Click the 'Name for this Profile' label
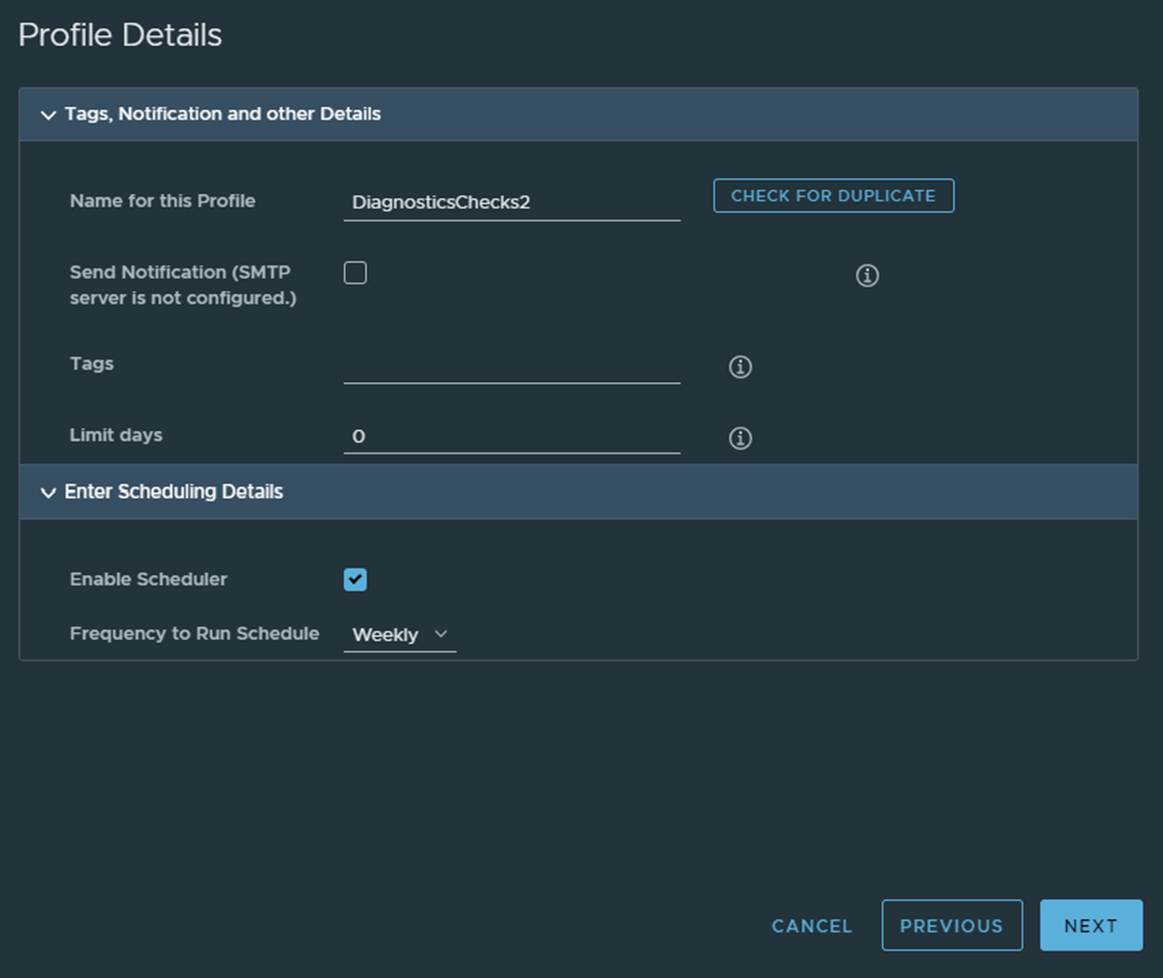 coord(162,201)
